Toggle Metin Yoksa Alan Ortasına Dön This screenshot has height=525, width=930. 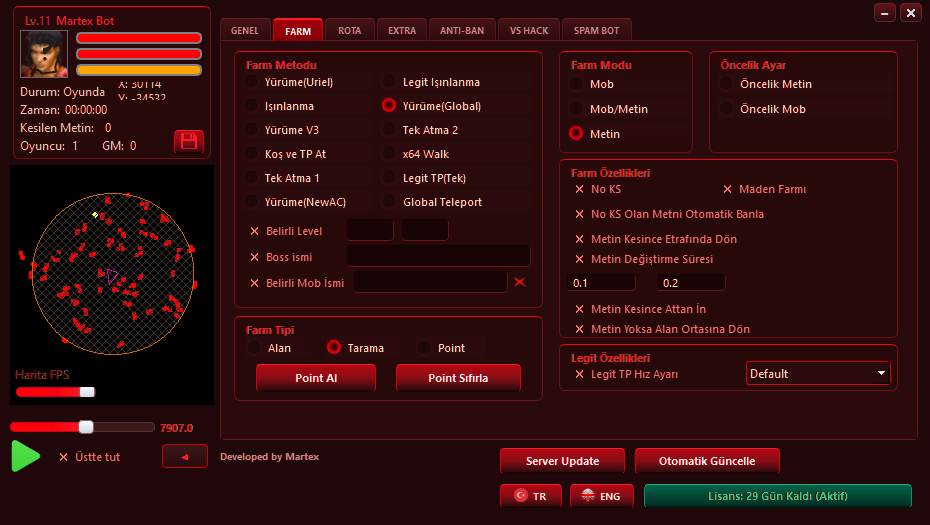579,329
